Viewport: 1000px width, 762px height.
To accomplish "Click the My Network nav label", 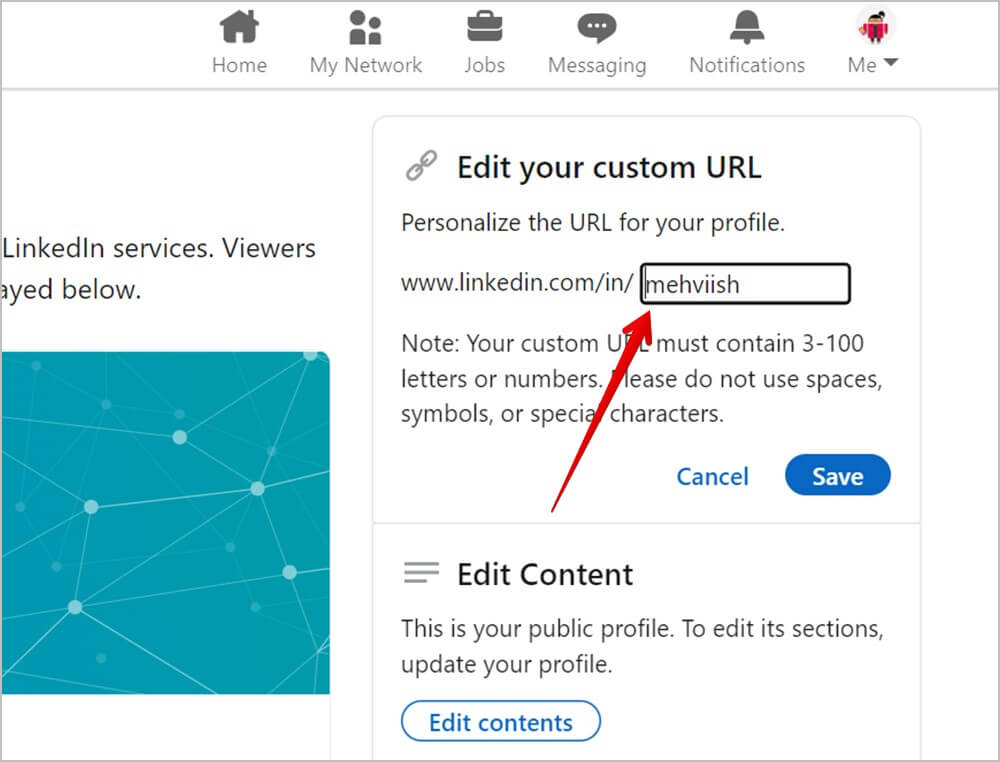I will click(365, 66).
